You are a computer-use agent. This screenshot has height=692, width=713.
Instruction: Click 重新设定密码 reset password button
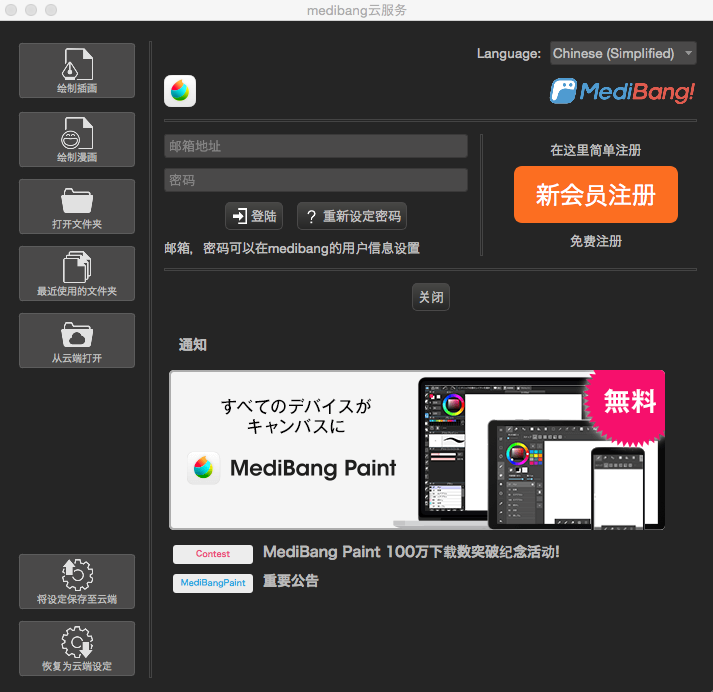pos(352,216)
